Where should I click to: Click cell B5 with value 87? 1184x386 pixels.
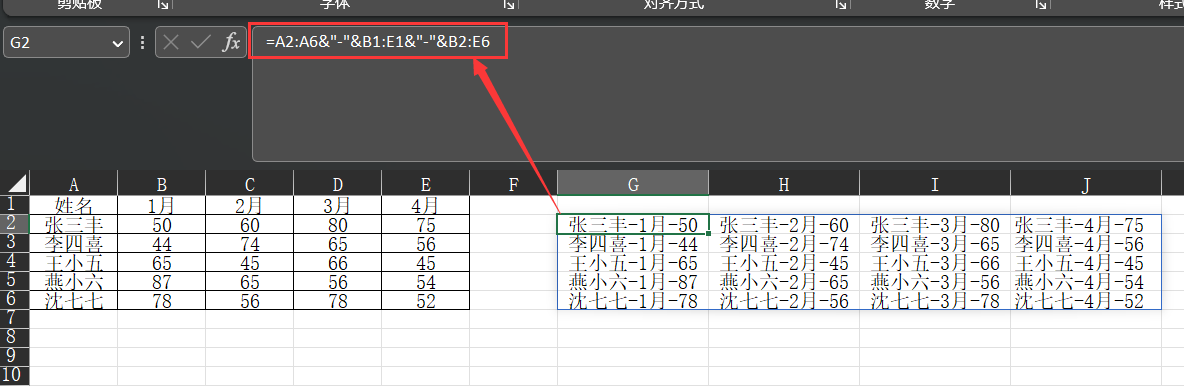point(162,281)
